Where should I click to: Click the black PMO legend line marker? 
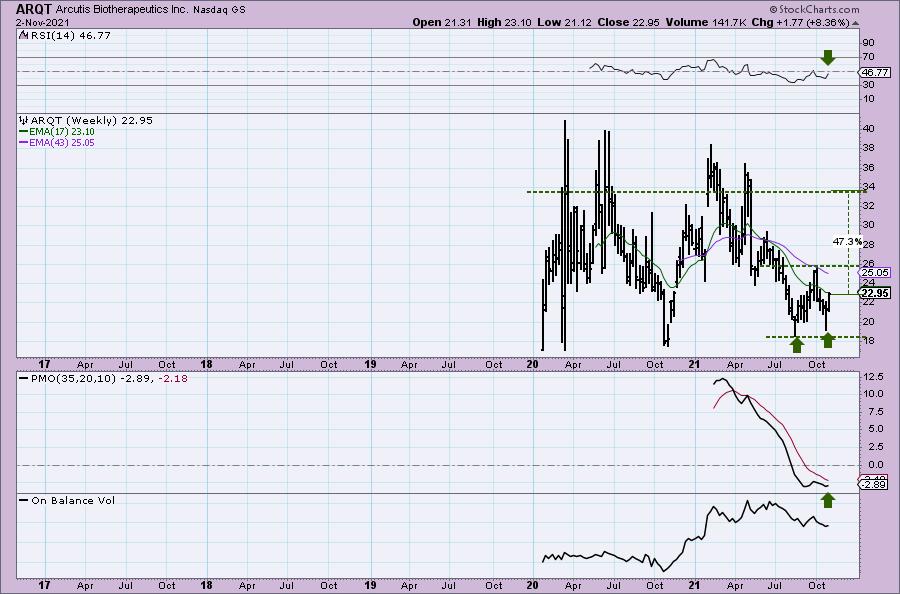(24, 379)
